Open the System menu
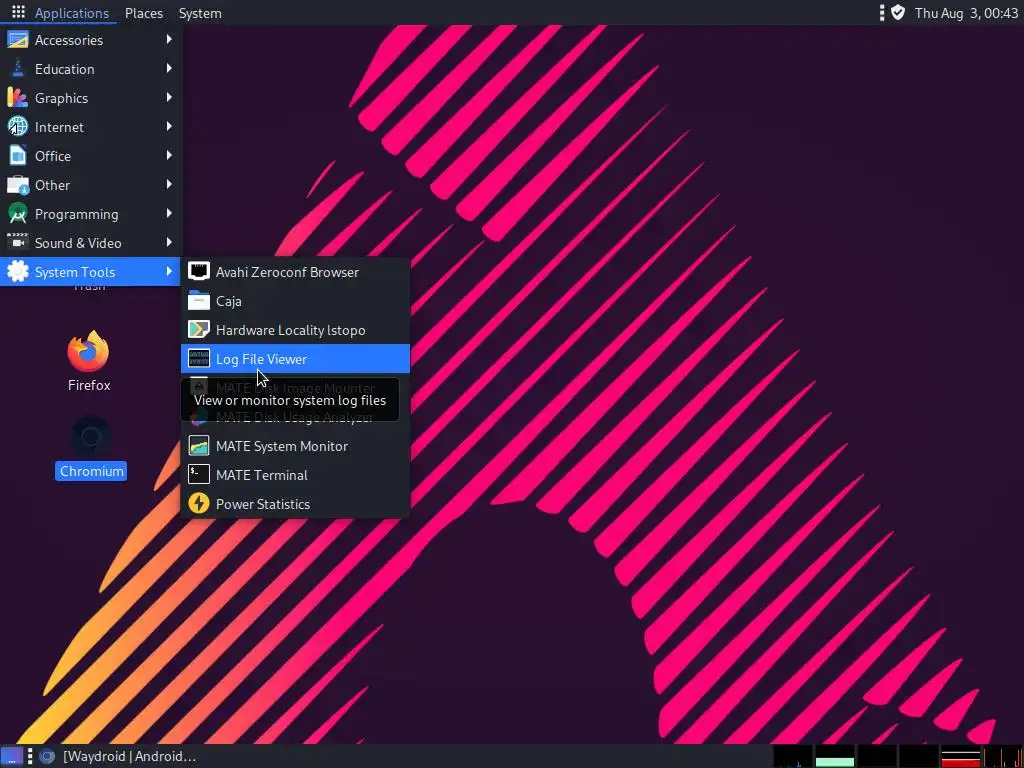The height and width of the screenshot is (768, 1024). coord(200,13)
